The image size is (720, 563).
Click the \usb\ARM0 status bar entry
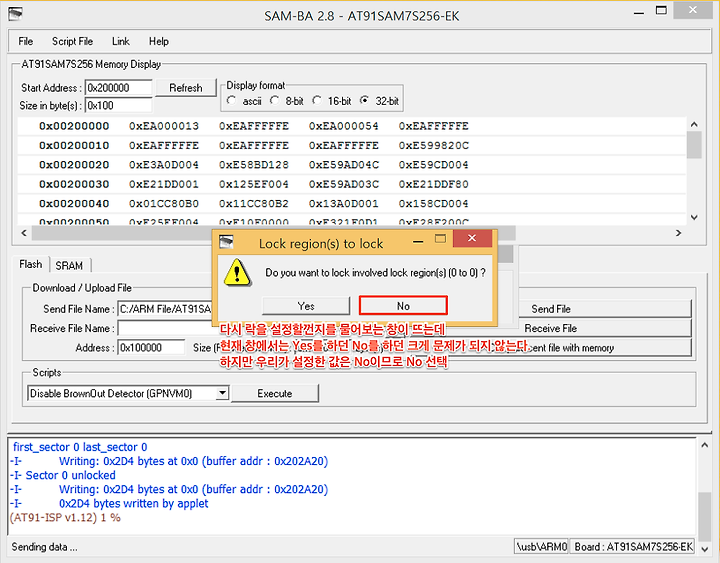(x=542, y=546)
